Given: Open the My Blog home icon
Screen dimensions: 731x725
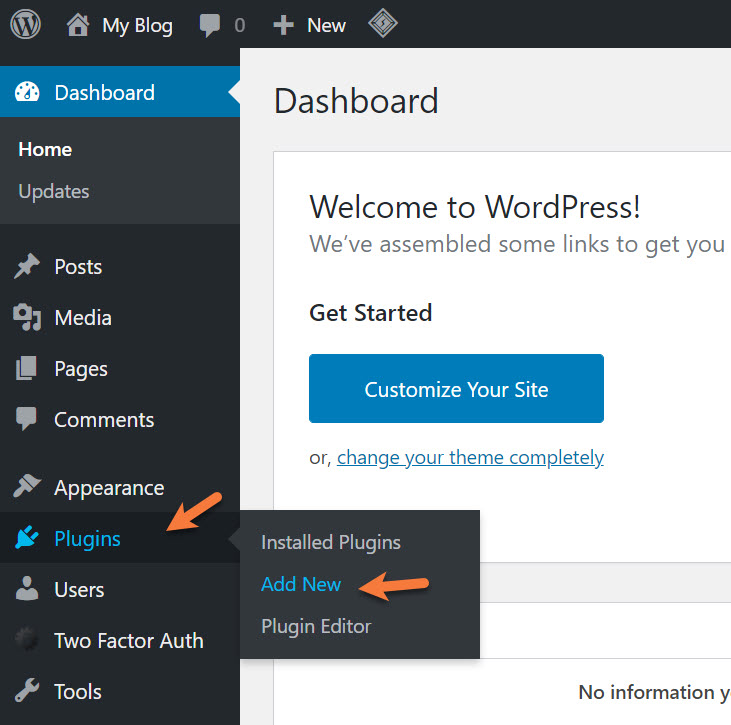Looking at the screenshot, I should tap(78, 25).
